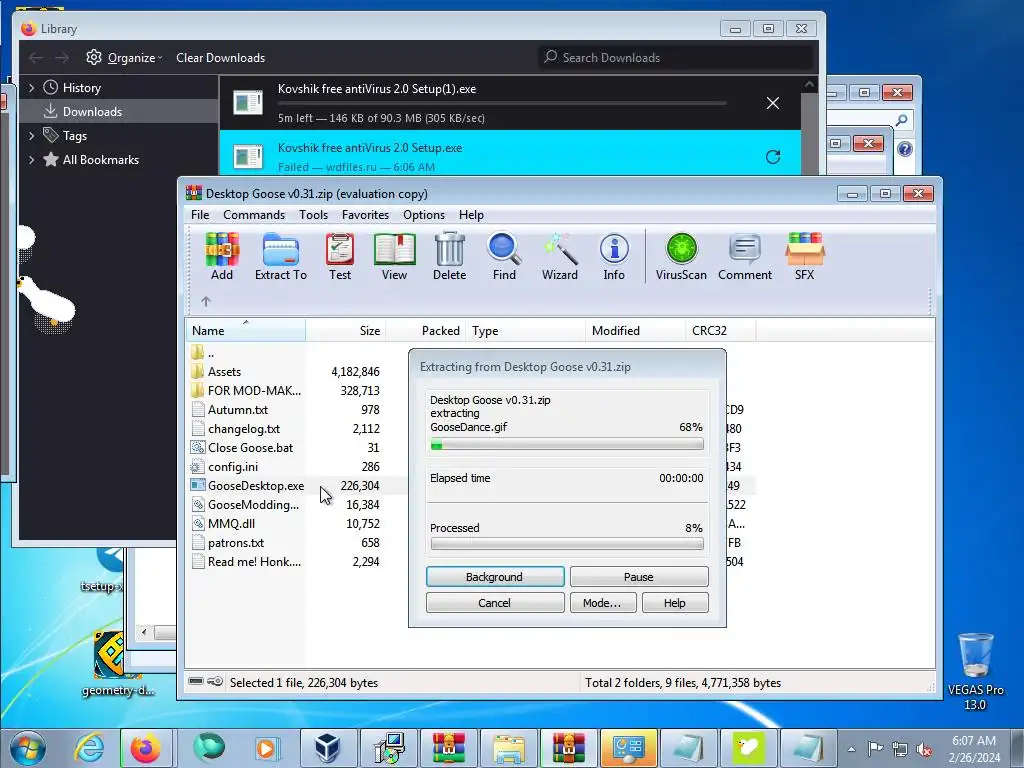
Task: Open the Extract To tool
Action: click(x=281, y=257)
